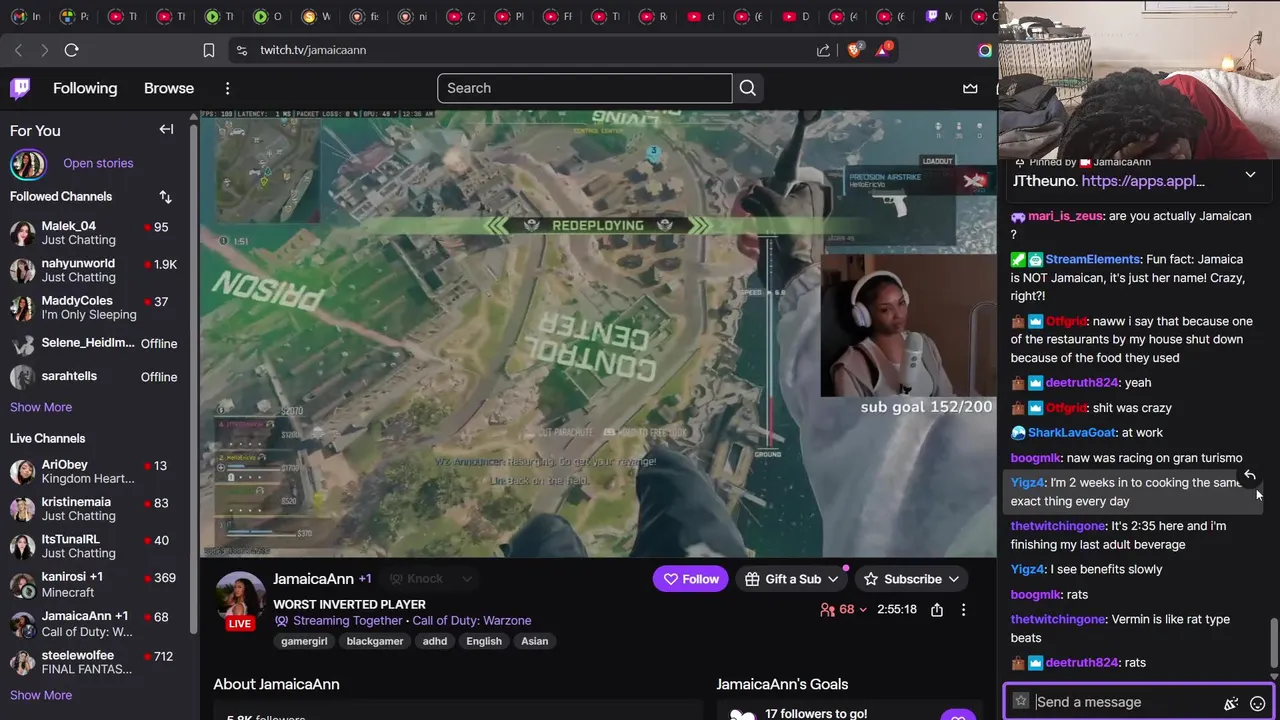Open the Brave Shields icon
Viewport: 1280px width, 720px height.
pyautogui.click(x=854, y=50)
